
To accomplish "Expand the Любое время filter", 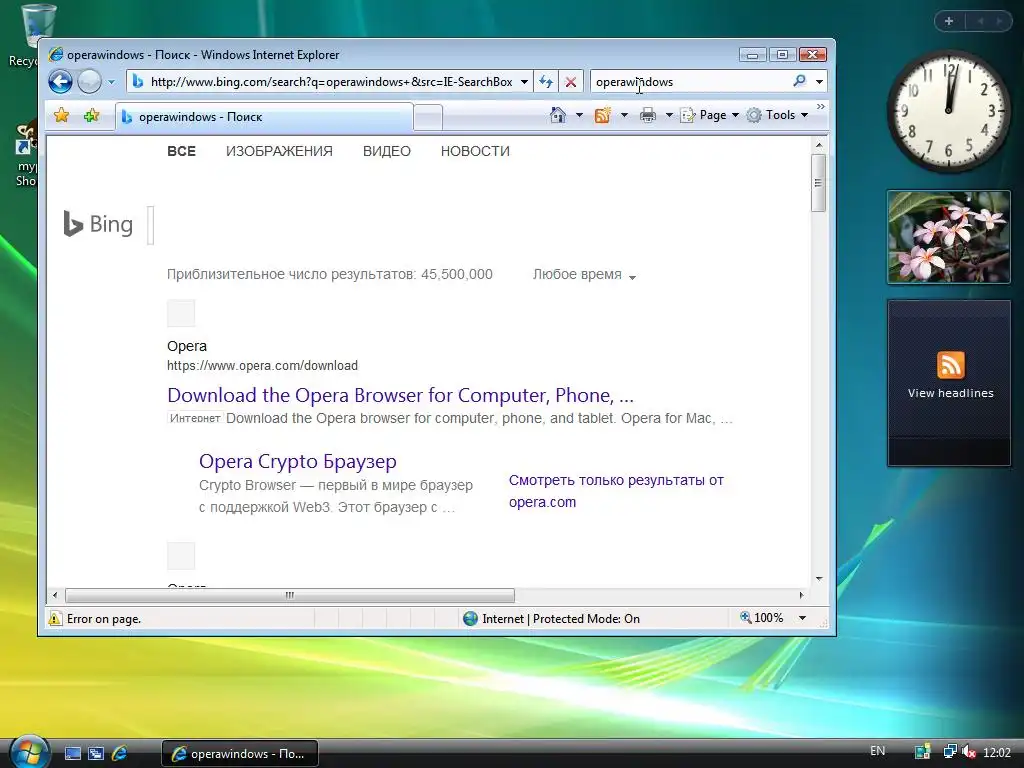I will pyautogui.click(x=584, y=274).
